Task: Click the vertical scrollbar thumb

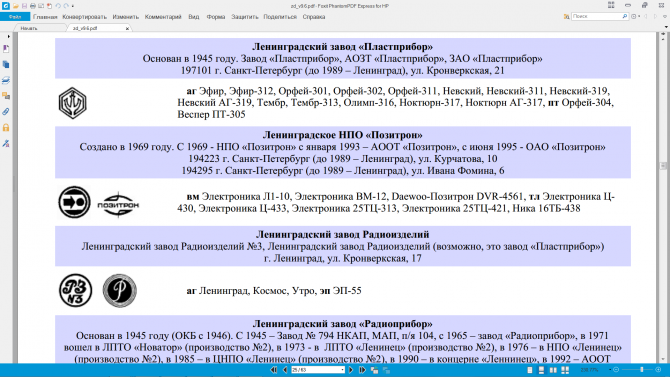Action: 664,165
